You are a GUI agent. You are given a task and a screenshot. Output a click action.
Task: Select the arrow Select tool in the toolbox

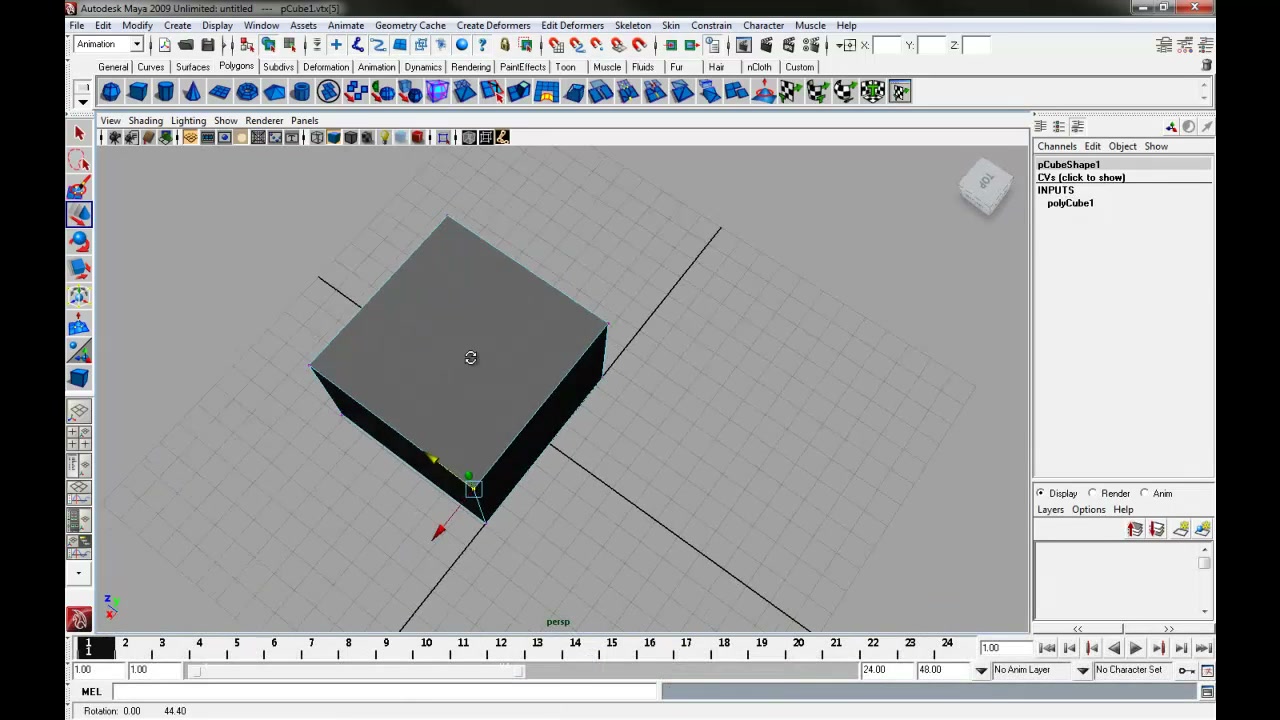click(79, 133)
